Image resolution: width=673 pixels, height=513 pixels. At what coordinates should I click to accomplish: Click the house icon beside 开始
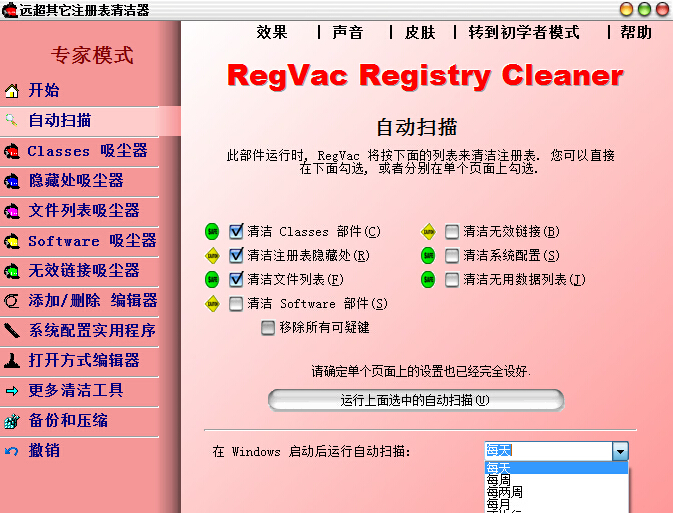pyautogui.click(x=12, y=91)
